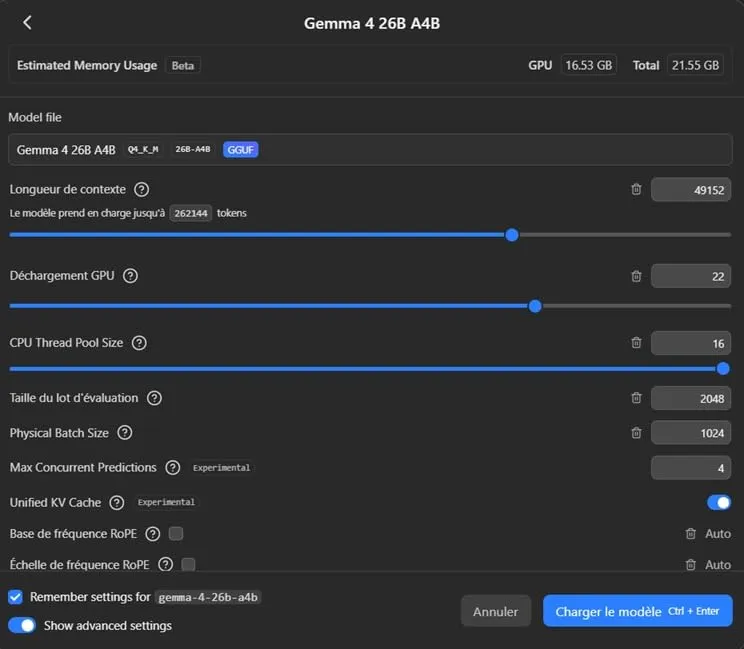Click the Annuler button

coord(495,612)
